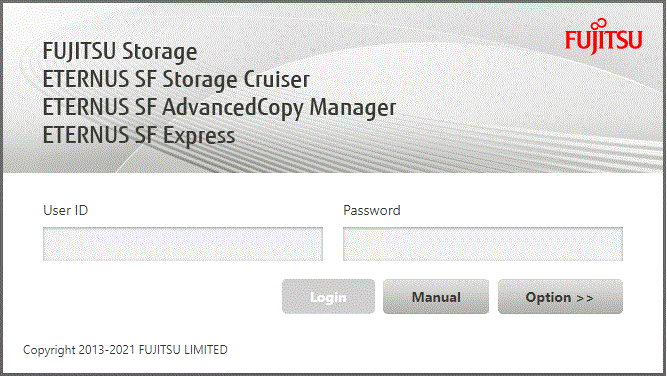Click the User ID label

pyautogui.click(x=66, y=210)
